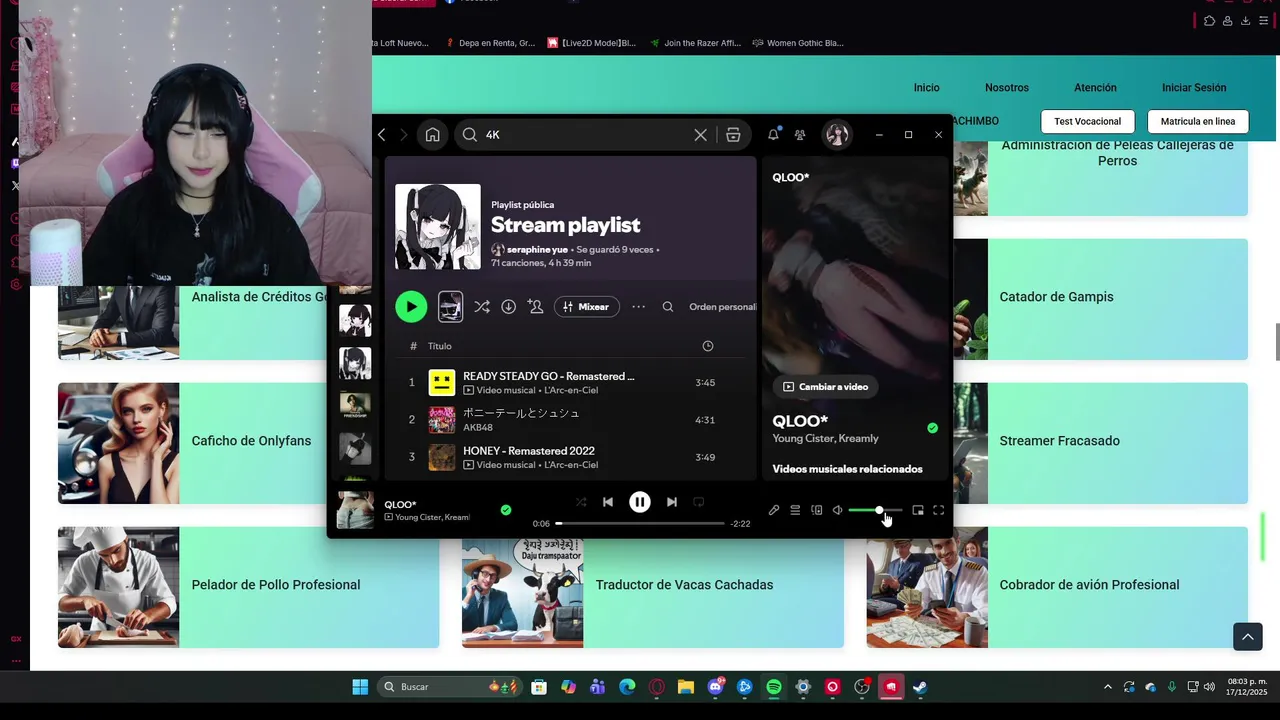Toggle shuffle in the player bar
This screenshot has width=1280, height=720.
(x=581, y=502)
